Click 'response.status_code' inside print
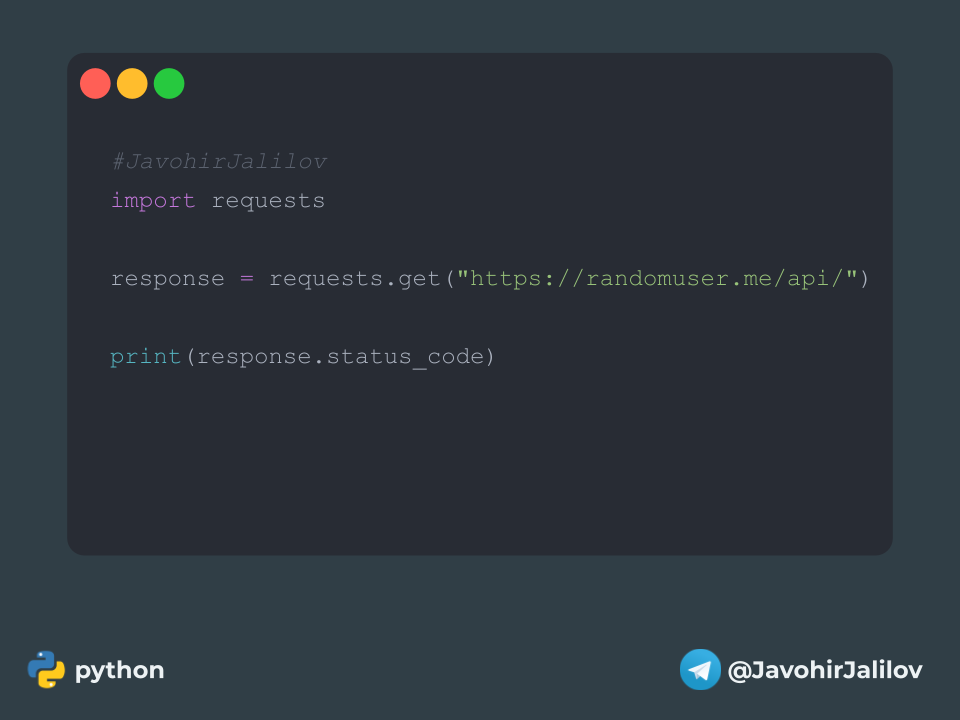This screenshot has width=960, height=720. [x=340, y=356]
